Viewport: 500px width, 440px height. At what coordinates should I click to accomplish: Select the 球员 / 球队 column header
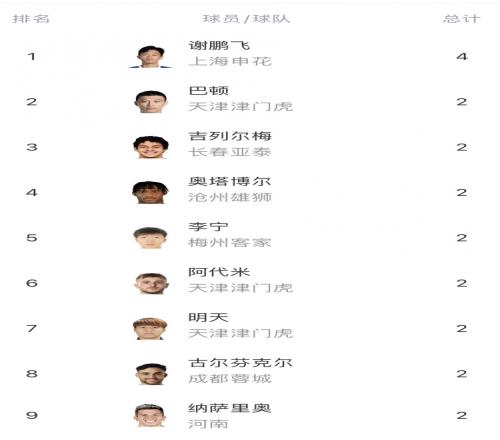point(246,19)
